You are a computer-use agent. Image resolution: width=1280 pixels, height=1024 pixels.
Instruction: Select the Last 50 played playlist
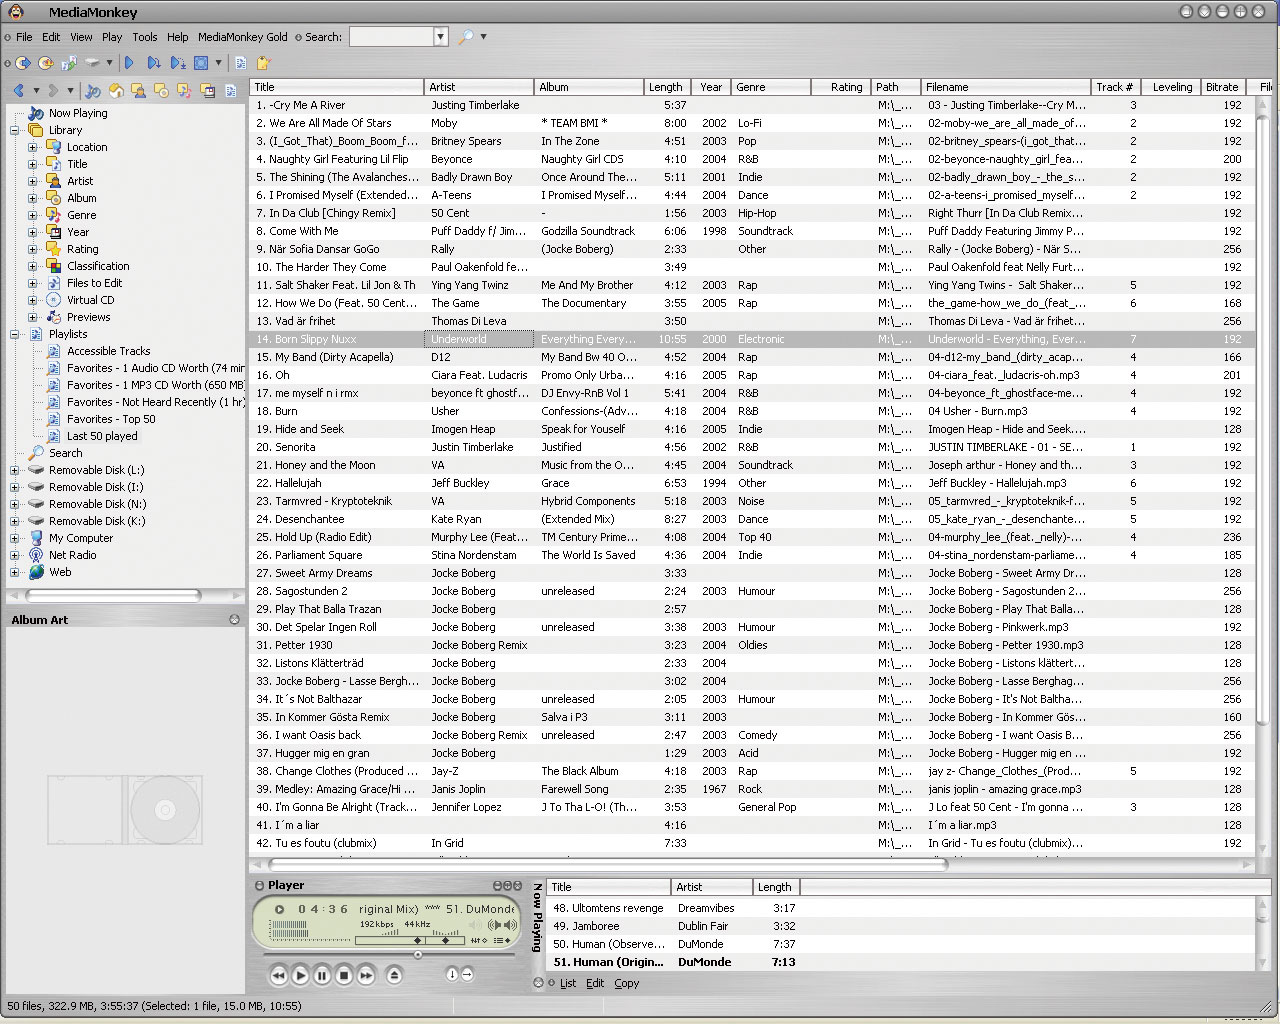pyautogui.click(x=102, y=436)
